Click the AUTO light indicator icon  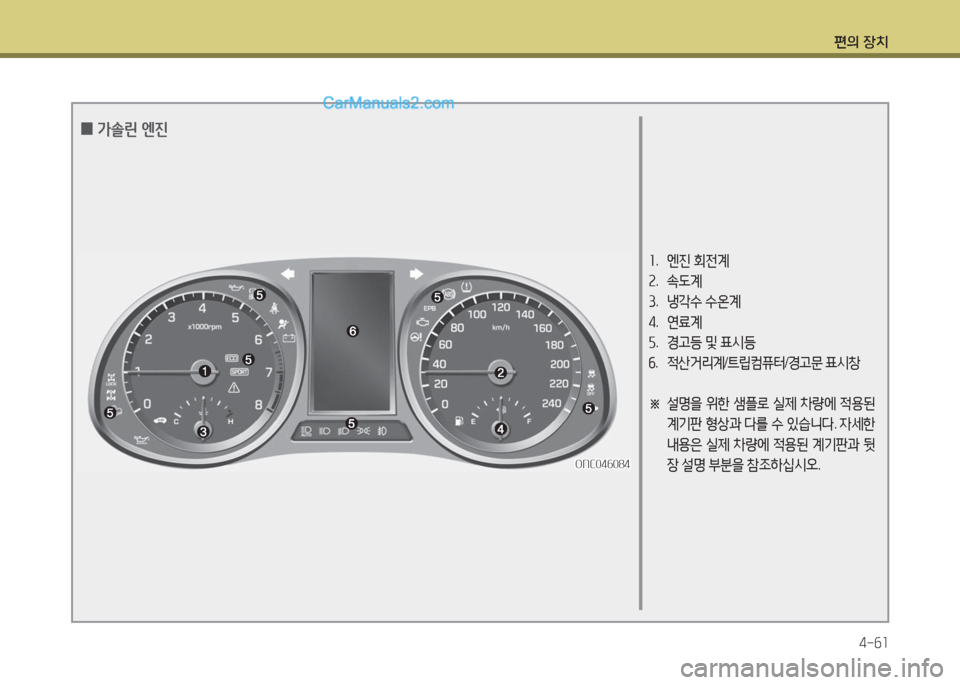(307, 431)
